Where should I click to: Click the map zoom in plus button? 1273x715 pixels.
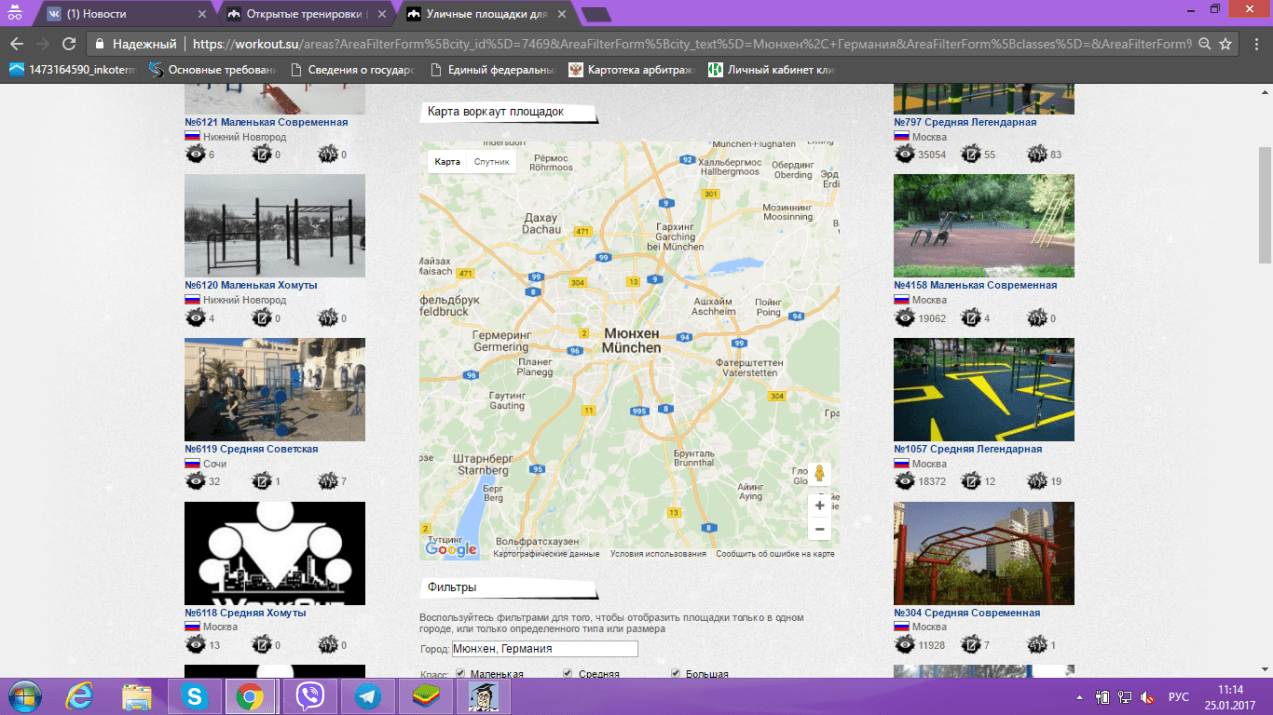(820, 506)
